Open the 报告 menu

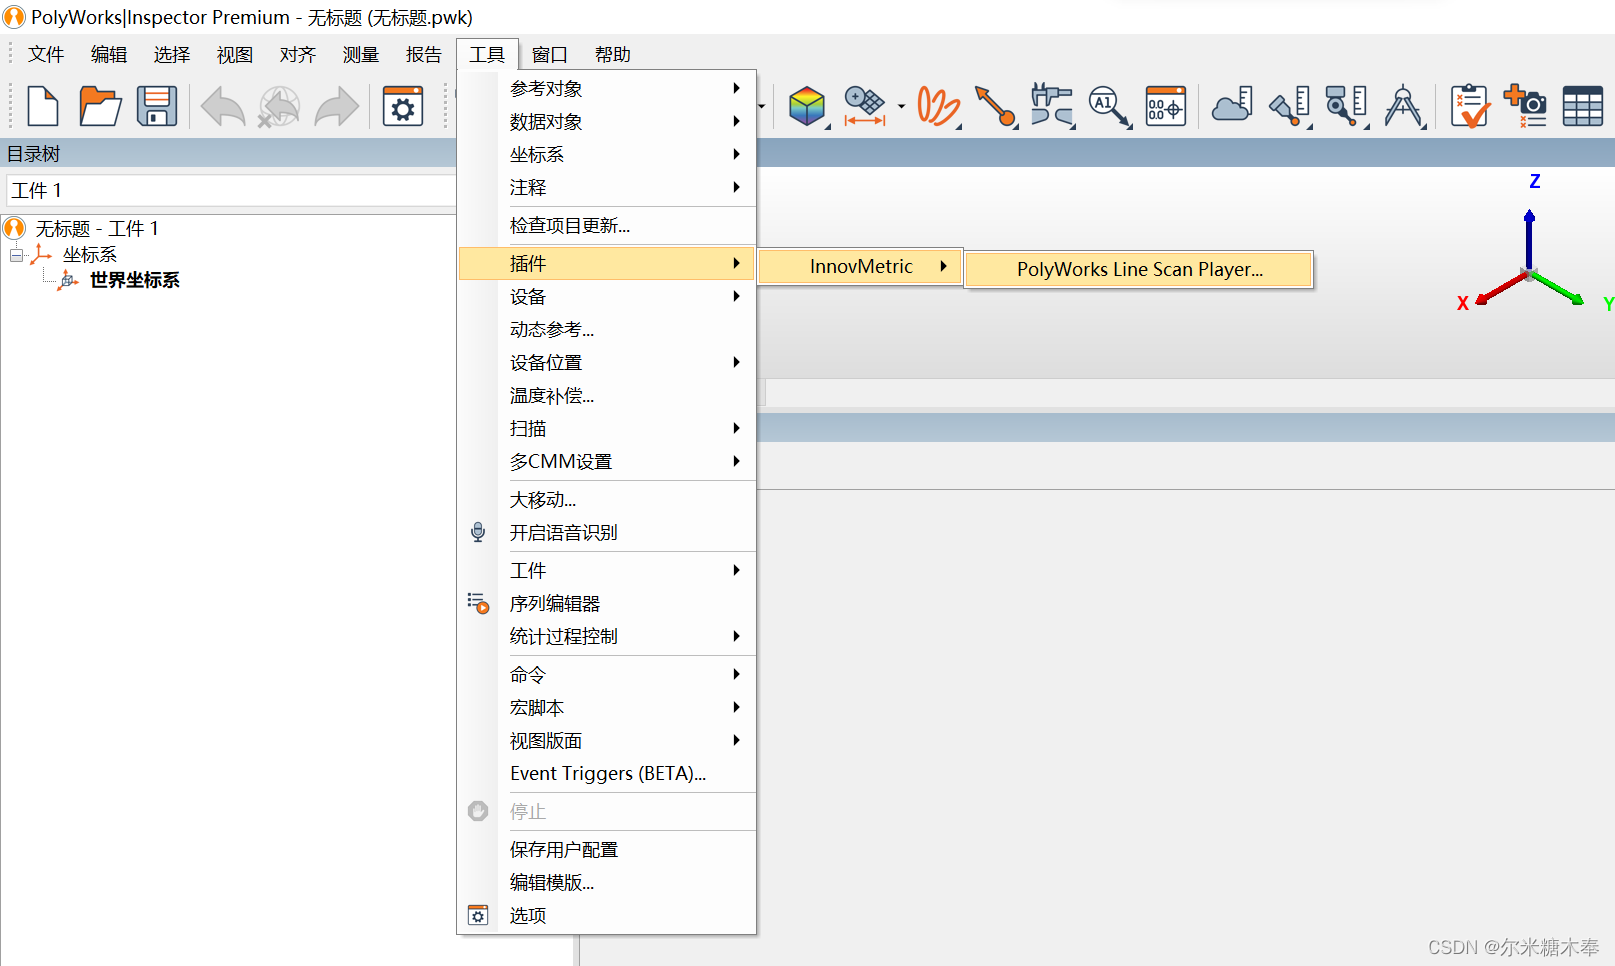pyautogui.click(x=424, y=54)
